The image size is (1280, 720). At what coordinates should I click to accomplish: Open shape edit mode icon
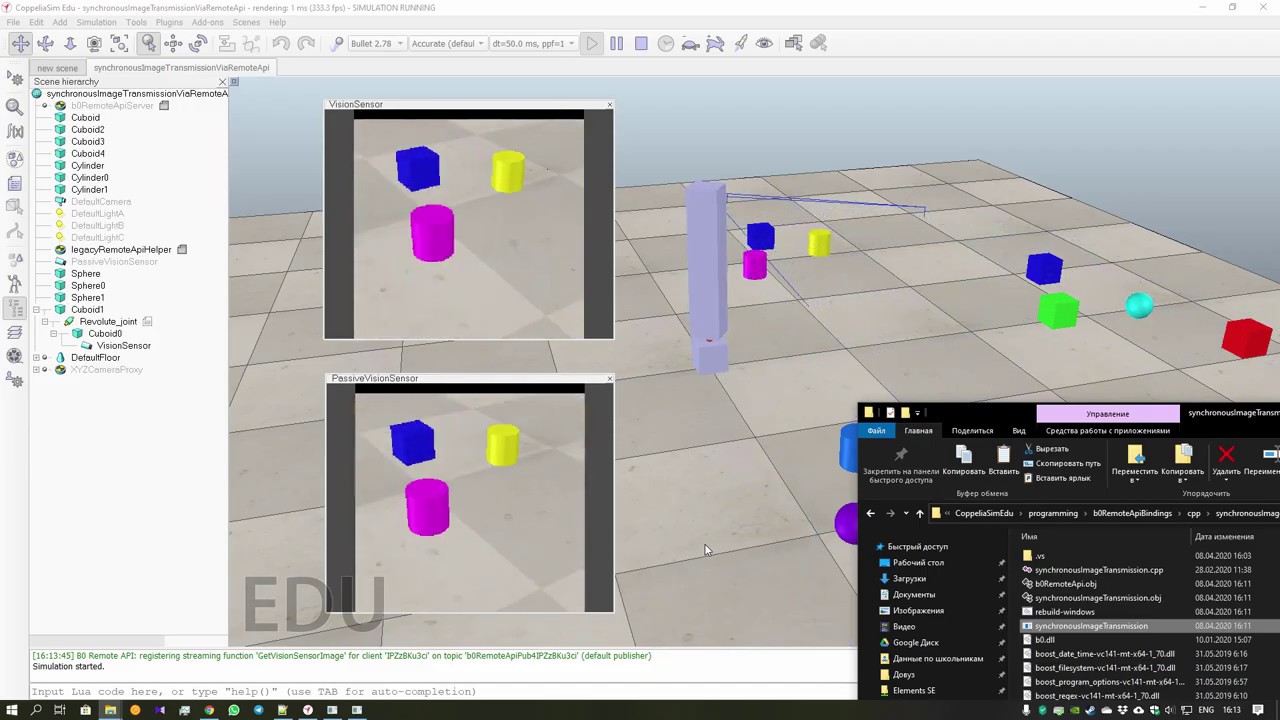15,207
